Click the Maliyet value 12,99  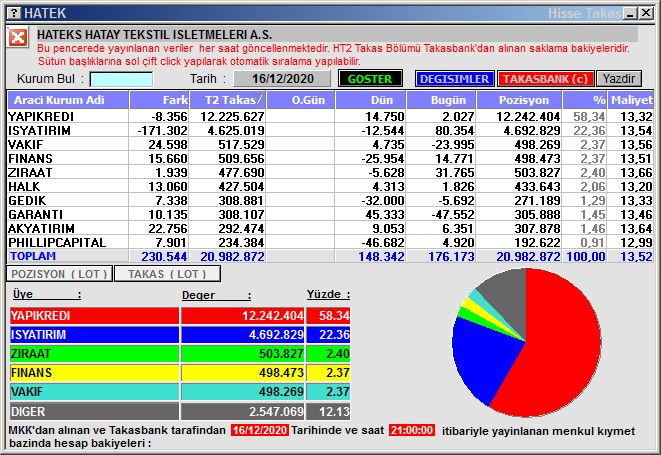636,242
